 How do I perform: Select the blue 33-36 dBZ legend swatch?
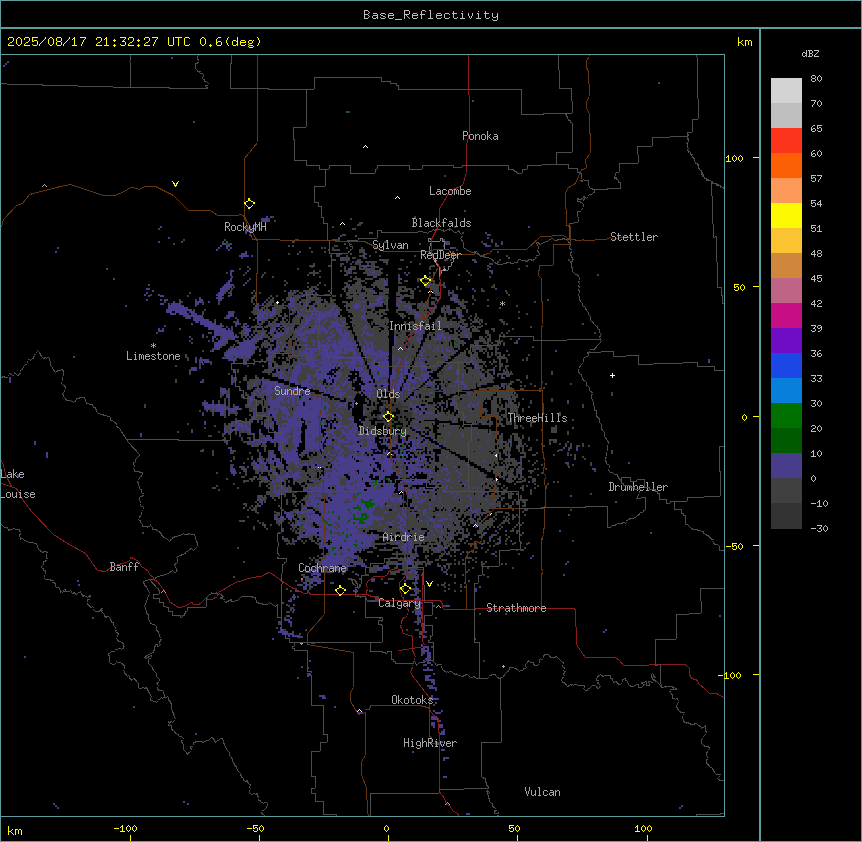tap(786, 365)
